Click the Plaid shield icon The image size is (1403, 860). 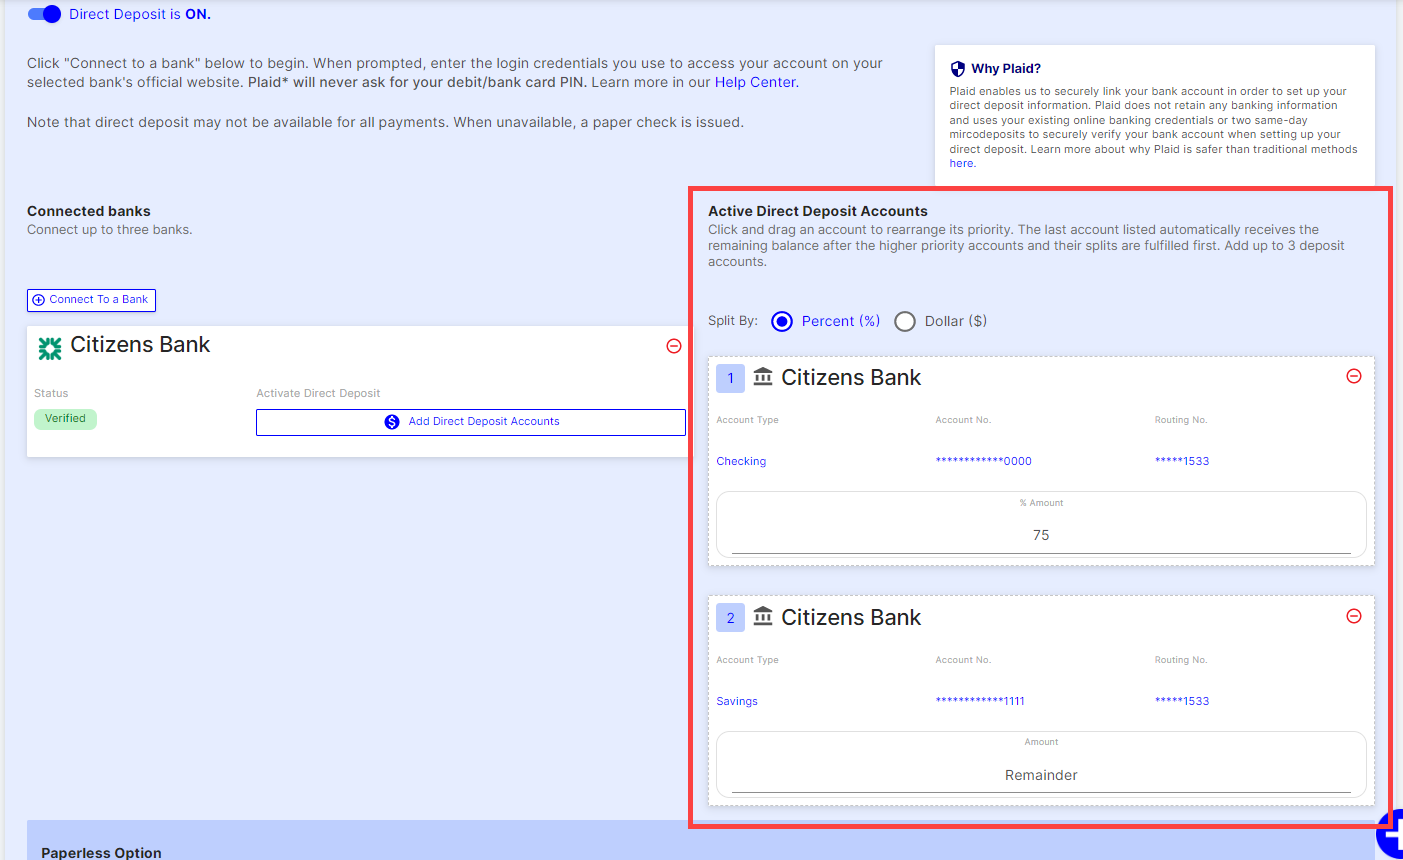pos(958,69)
